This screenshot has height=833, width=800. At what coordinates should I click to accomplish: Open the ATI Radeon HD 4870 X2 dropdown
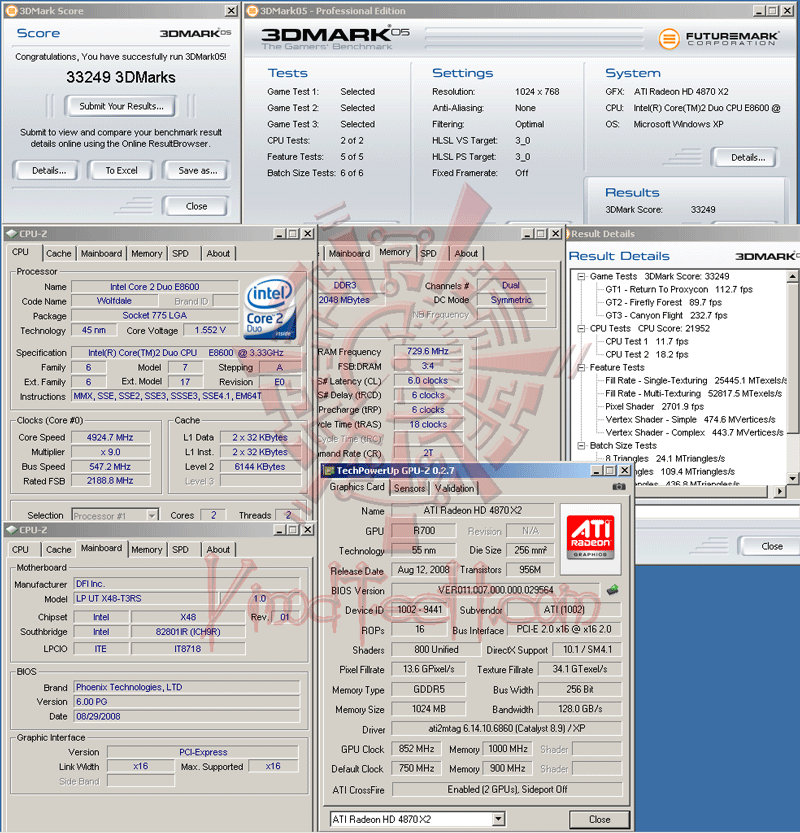[498, 819]
